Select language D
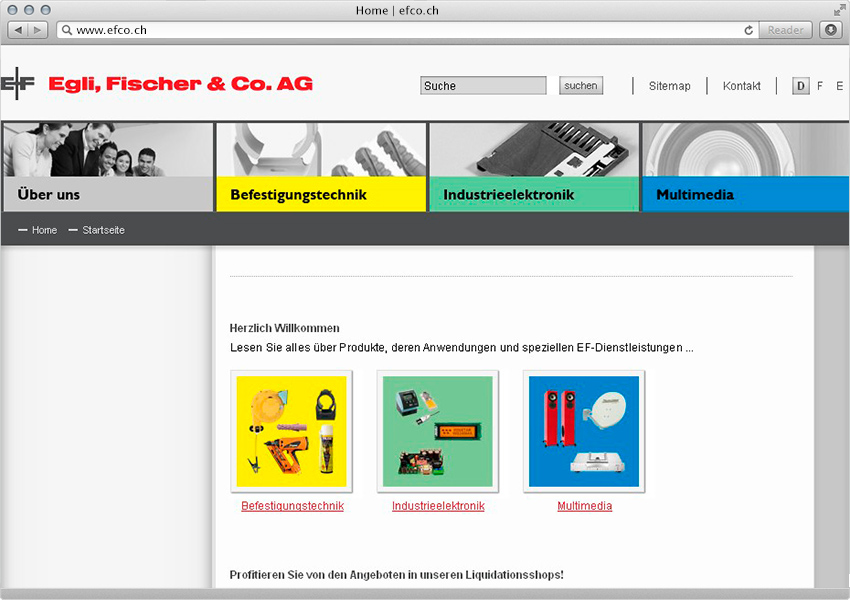Viewport: 850px width, 600px height. tap(801, 86)
